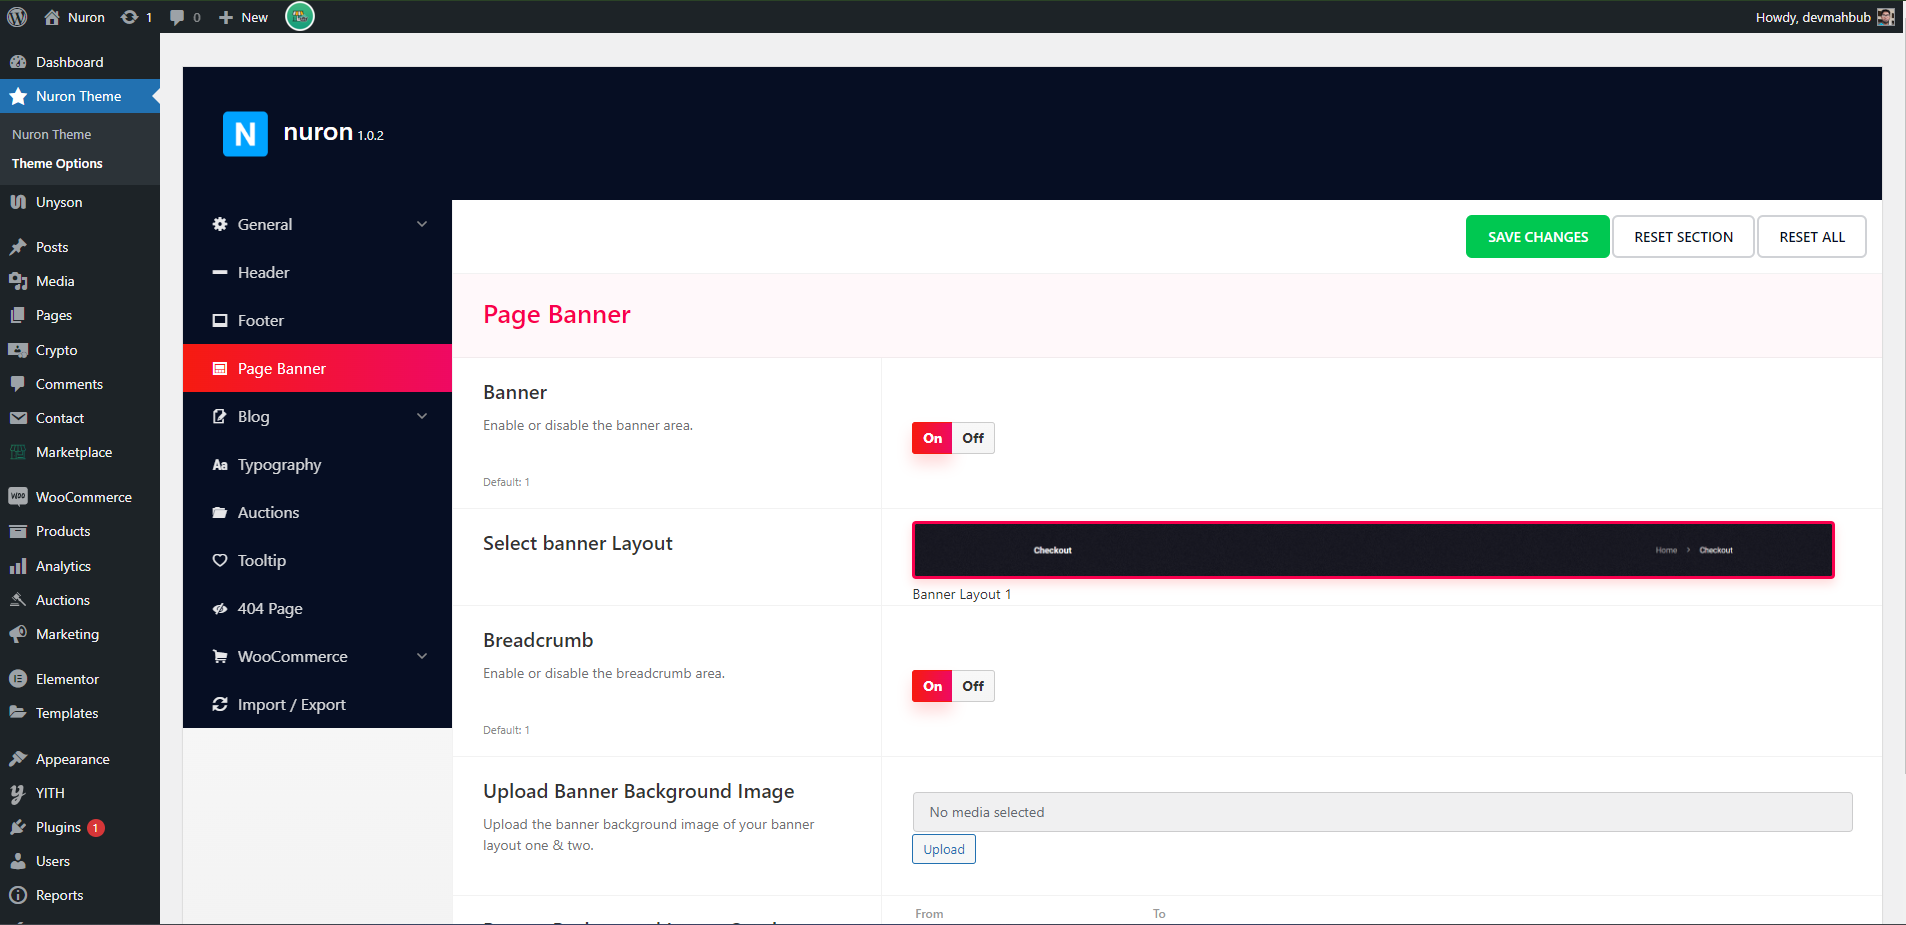1906x925 pixels.
Task: Open the Nuron site home icon
Action: 52,17
